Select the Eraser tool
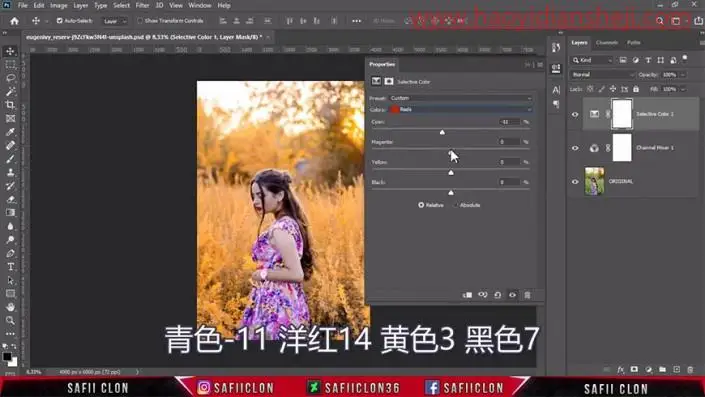 point(10,200)
